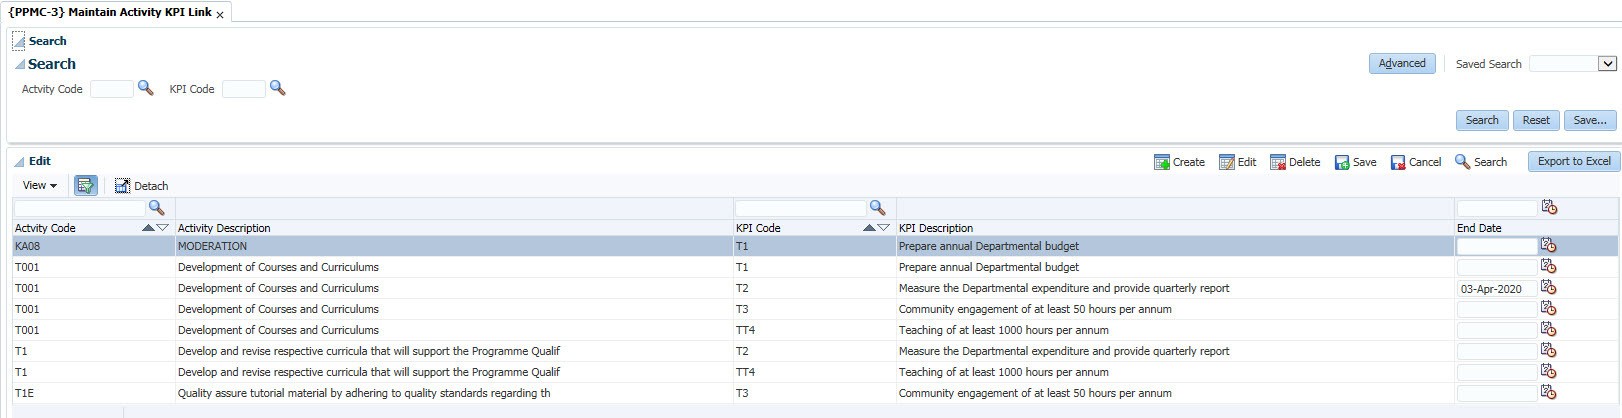
Task: Click the Create record icon
Action: [x=1162, y=162]
